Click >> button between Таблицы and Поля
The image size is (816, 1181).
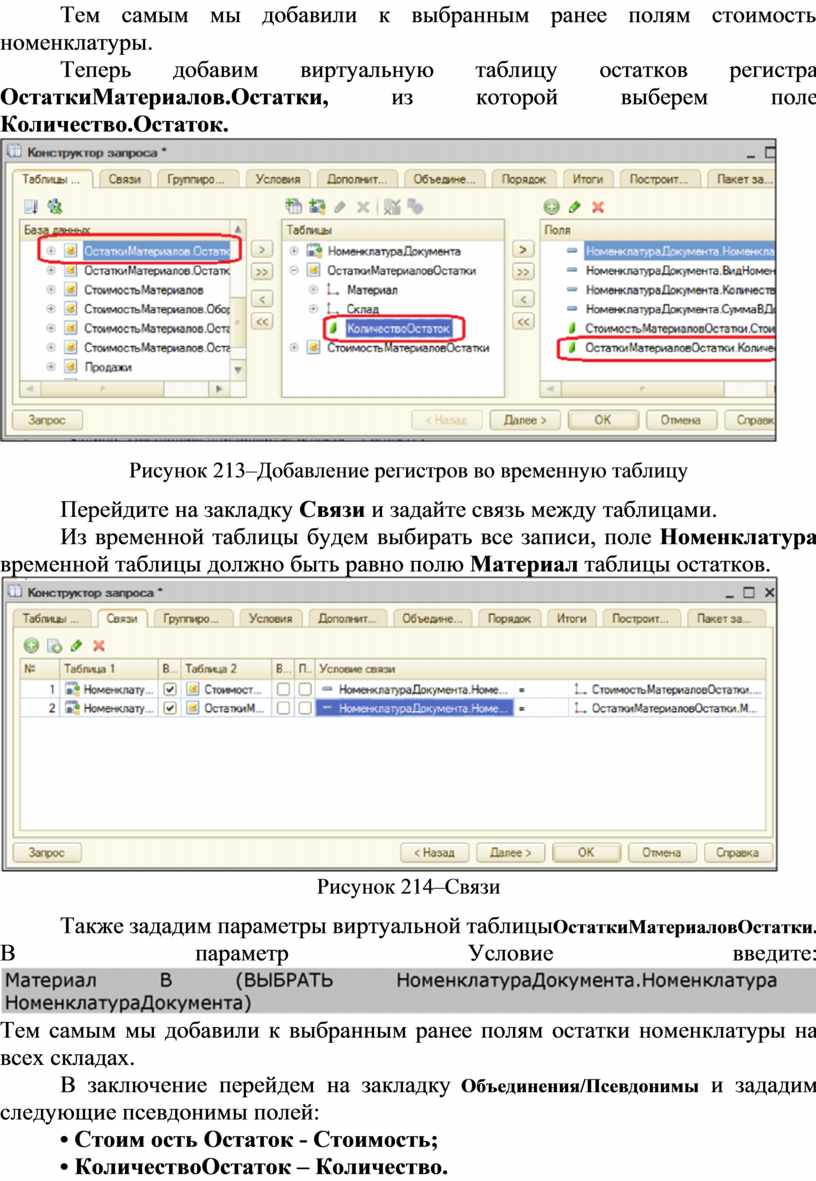tap(523, 272)
